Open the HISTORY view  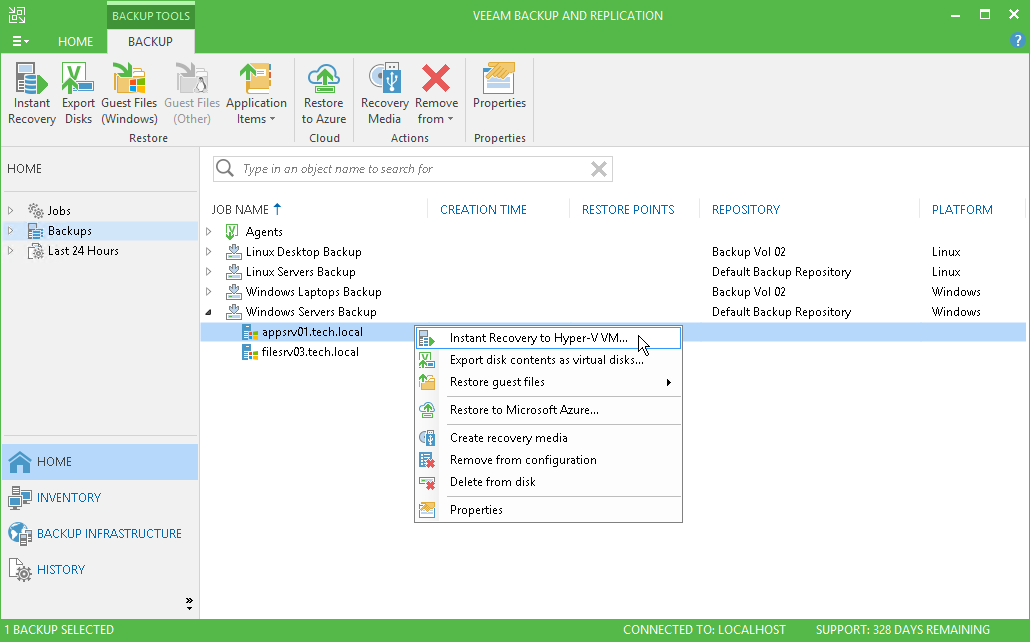tap(100, 569)
